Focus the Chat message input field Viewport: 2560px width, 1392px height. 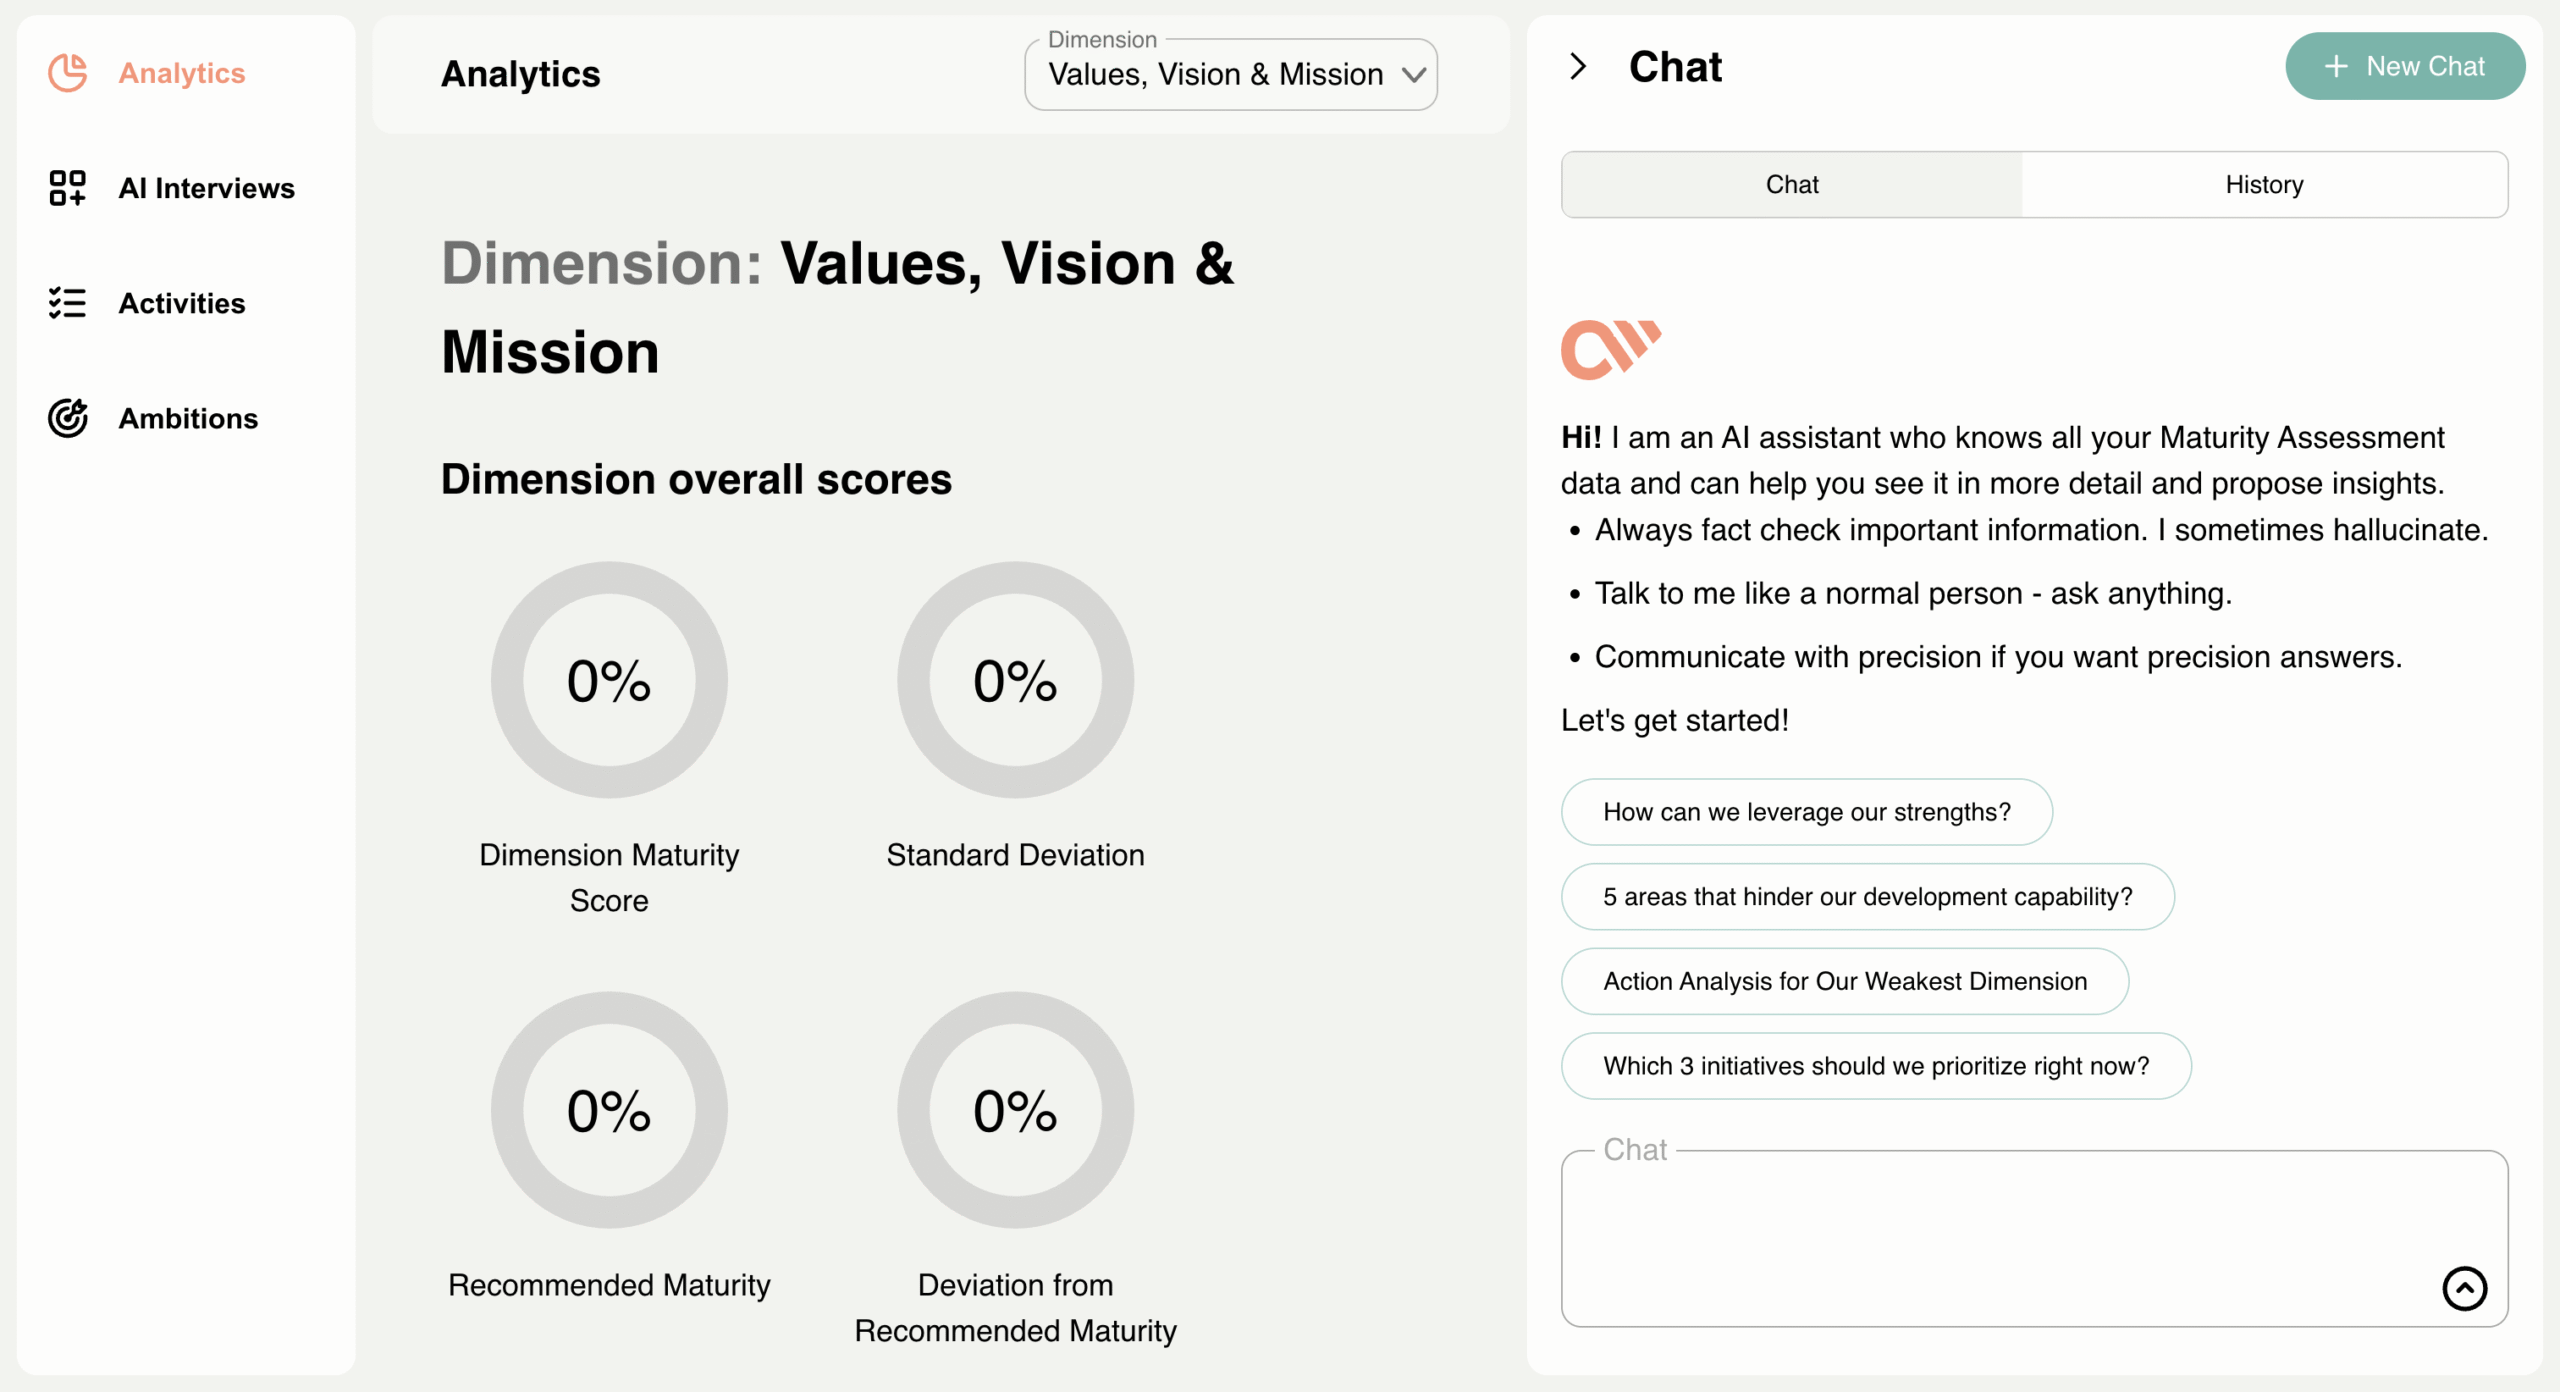tap(2000, 1238)
